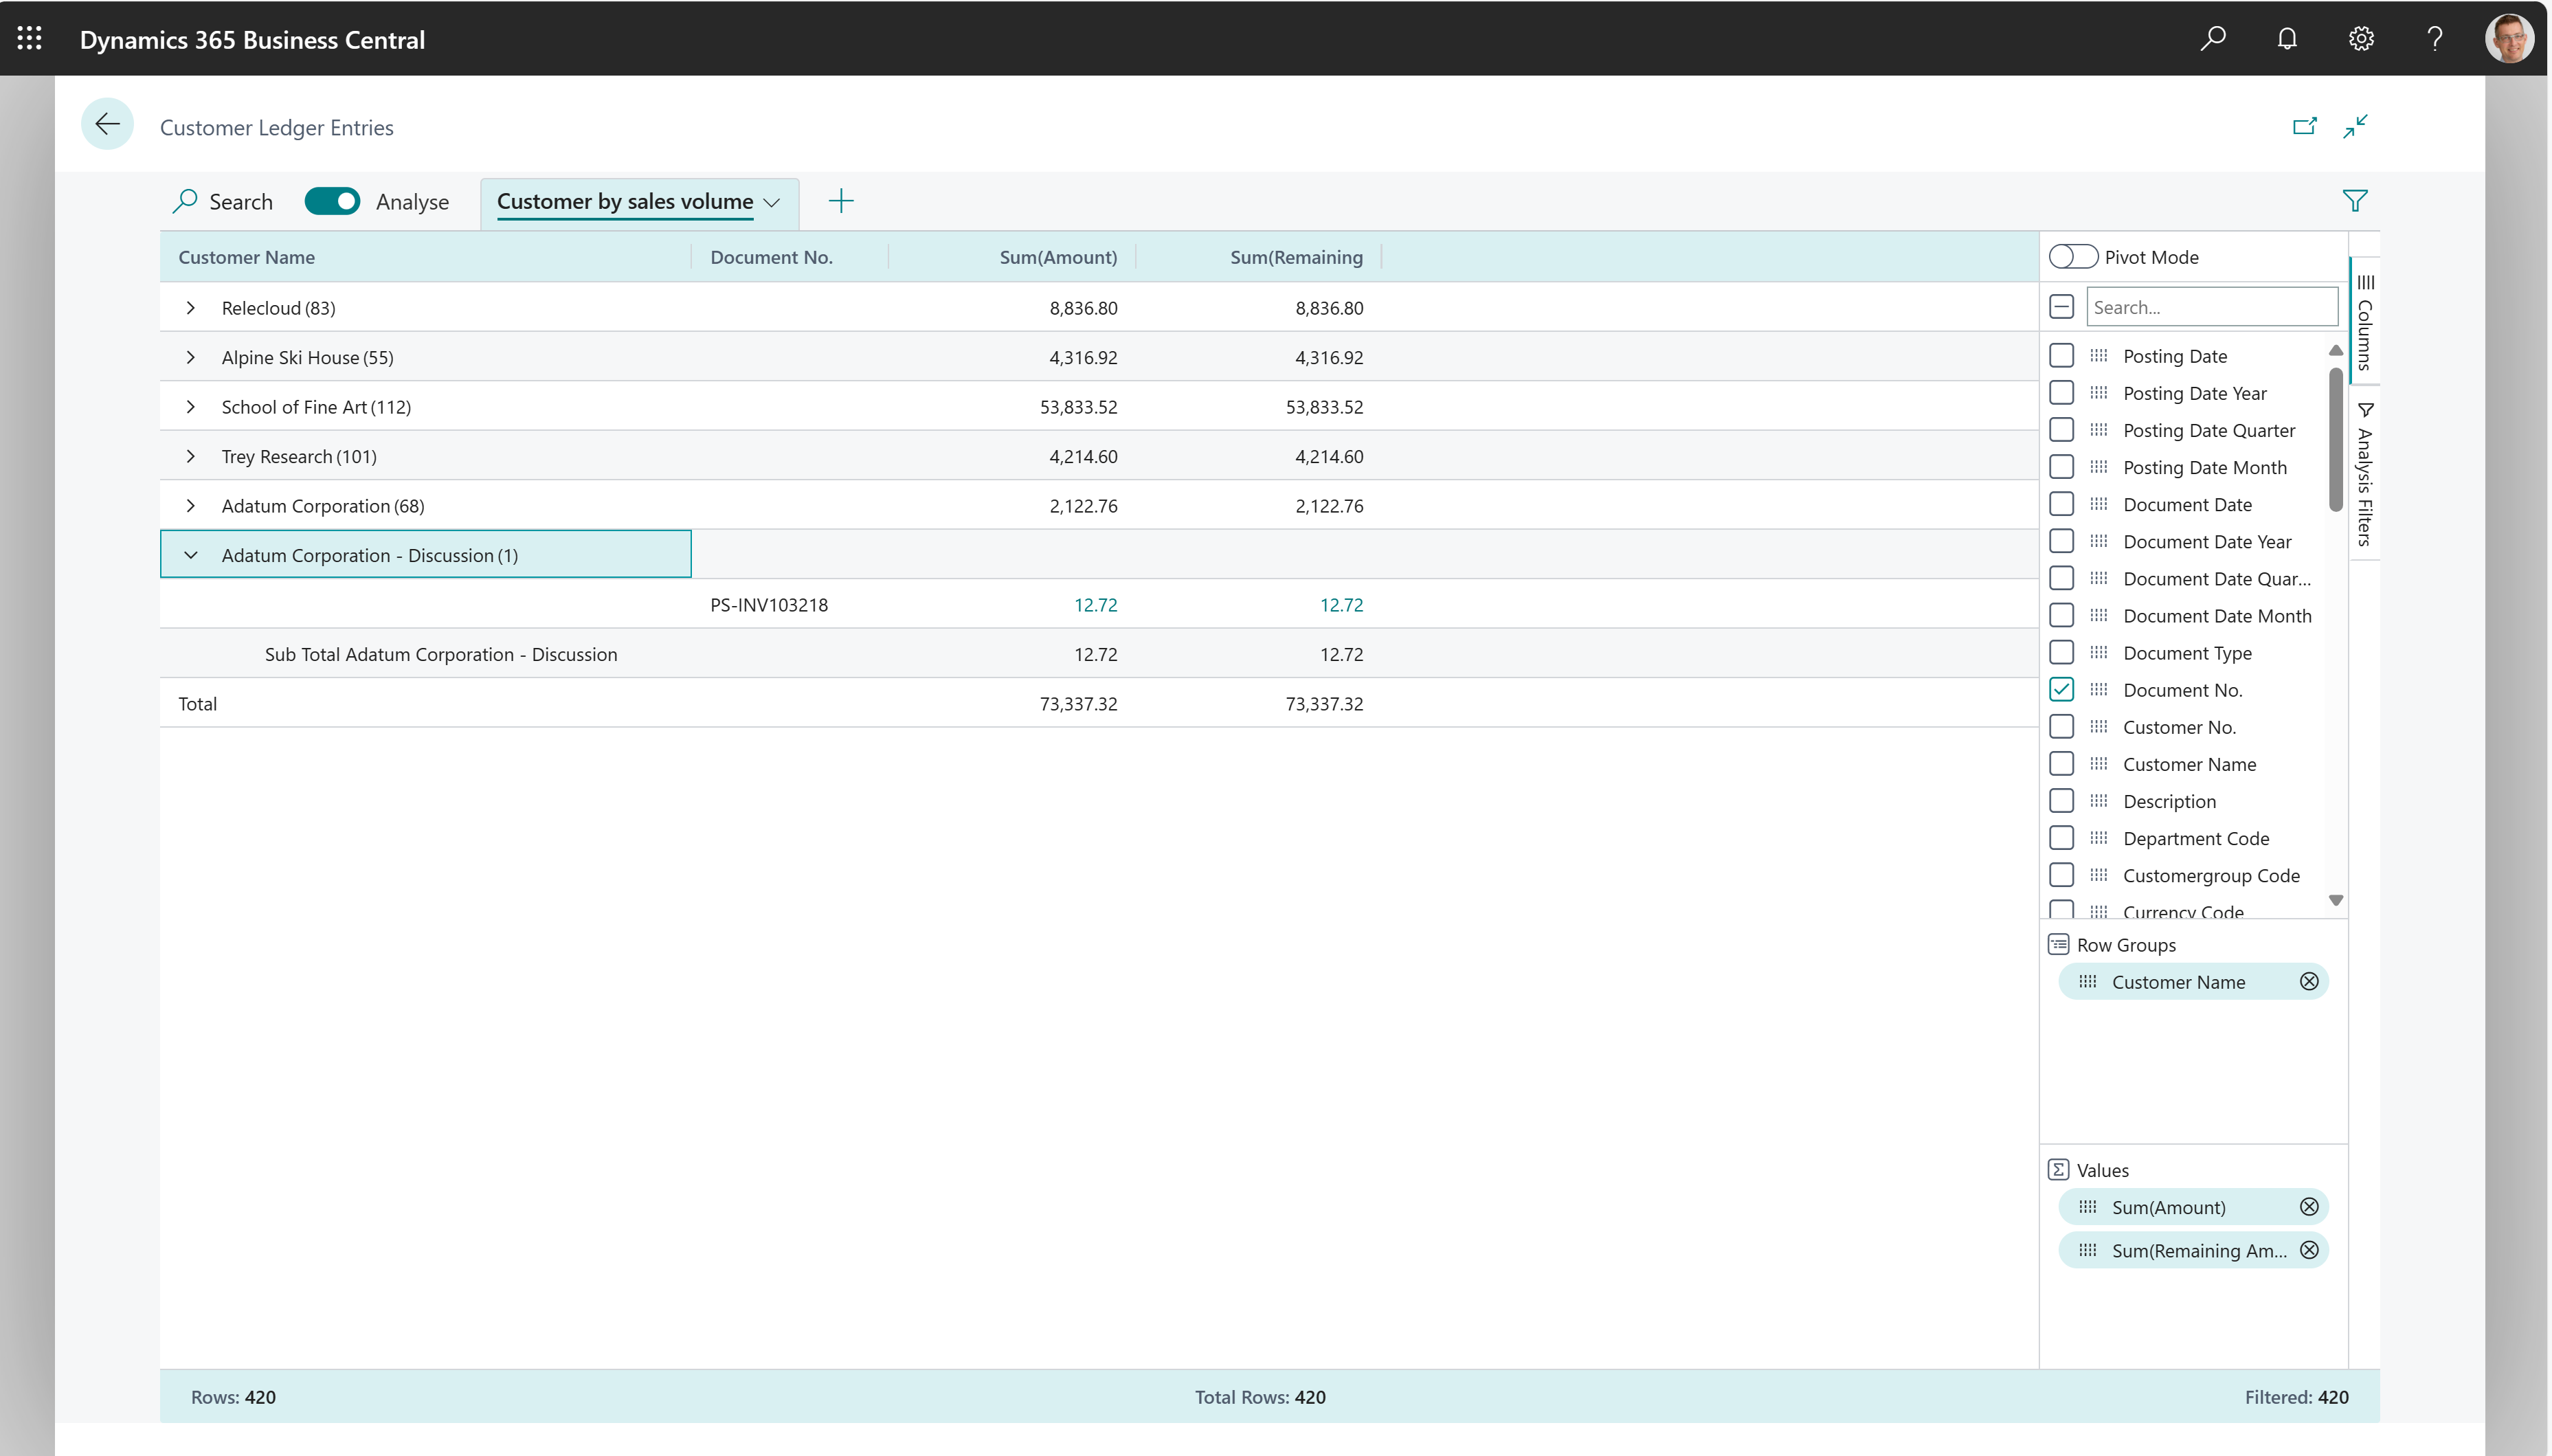2552x1456 pixels.
Task: Collapse Adatum Corporation - Discussion group
Action: point(191,555)
